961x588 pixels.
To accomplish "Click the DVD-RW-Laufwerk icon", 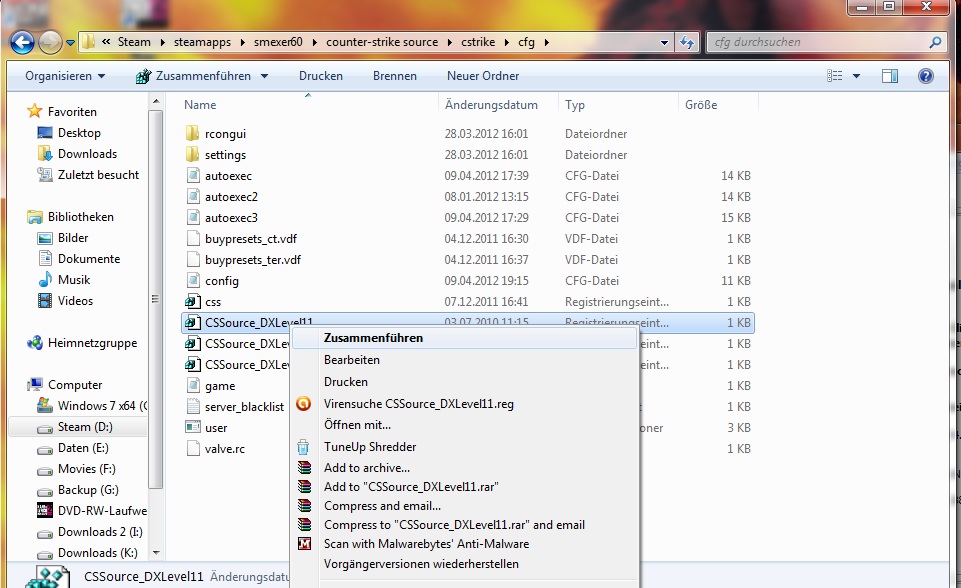I will click(45, 510).
